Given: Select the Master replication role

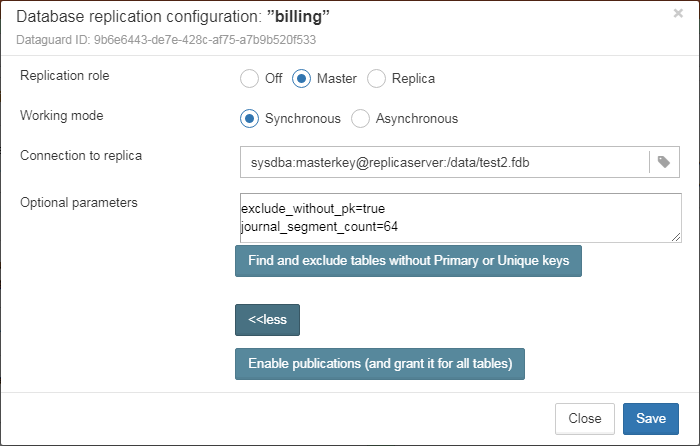Looking at the screenshot, I should point(301,79).
